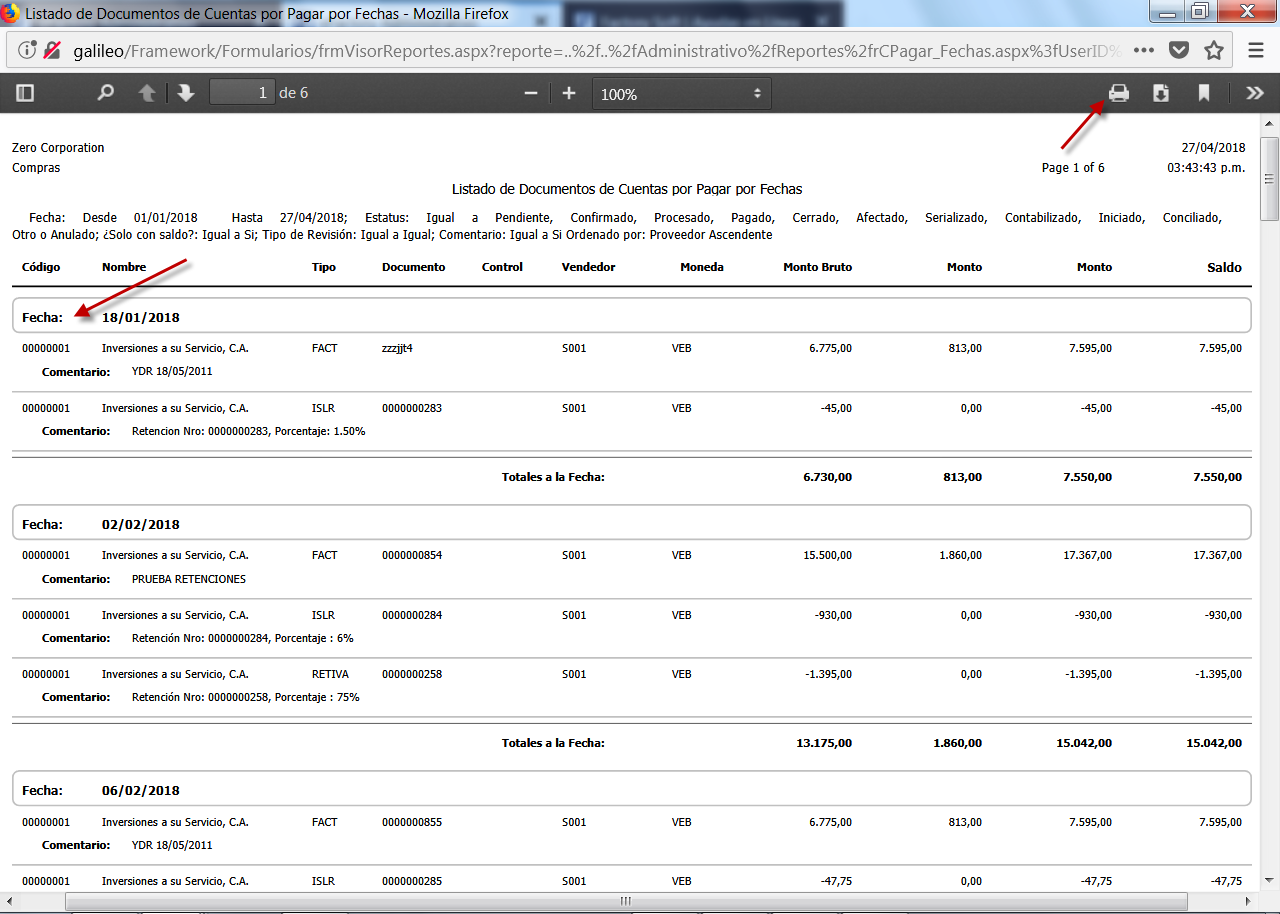Go to previous page arrow
This screenshot has height=914, width=1280.
tap(147, 93)
